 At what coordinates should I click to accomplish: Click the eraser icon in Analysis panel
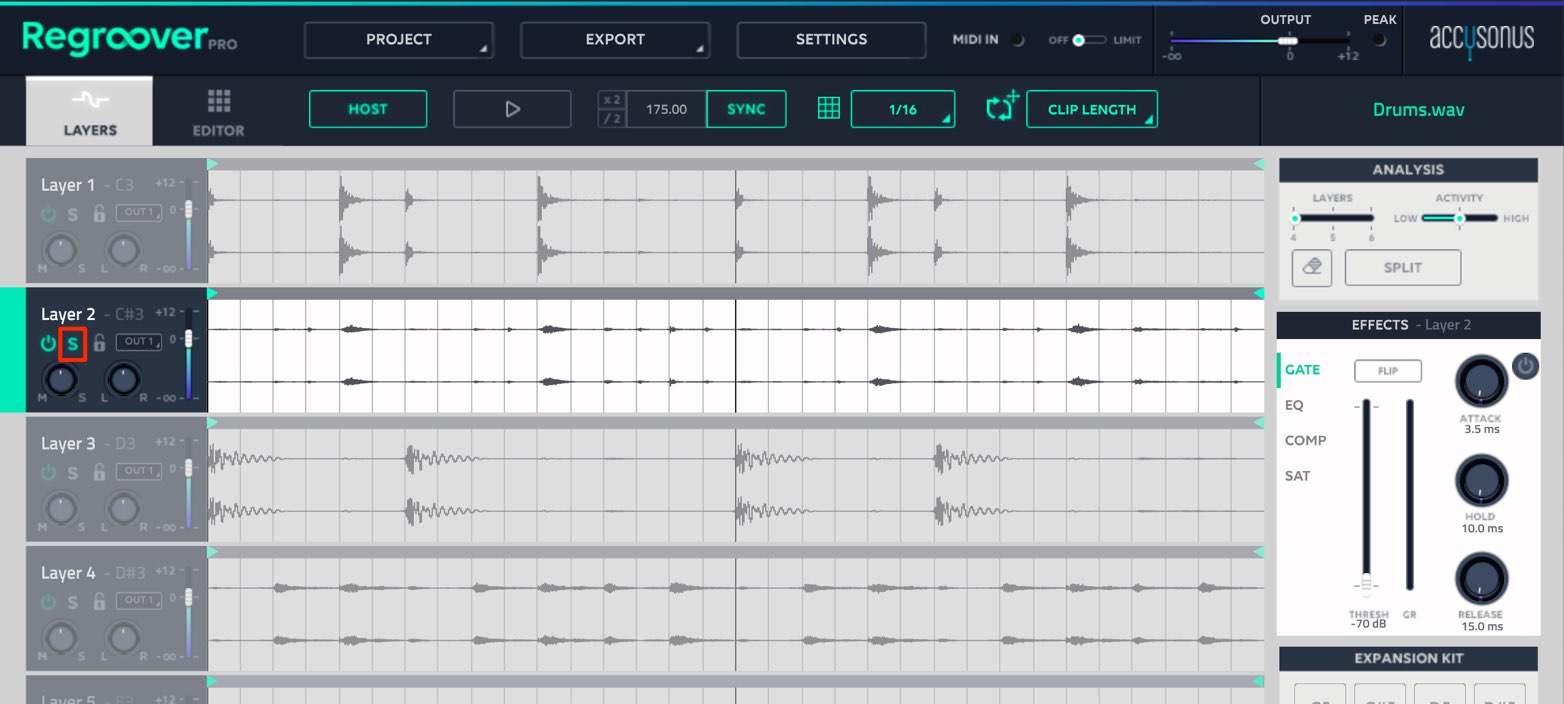click(x=1311, y=268)
